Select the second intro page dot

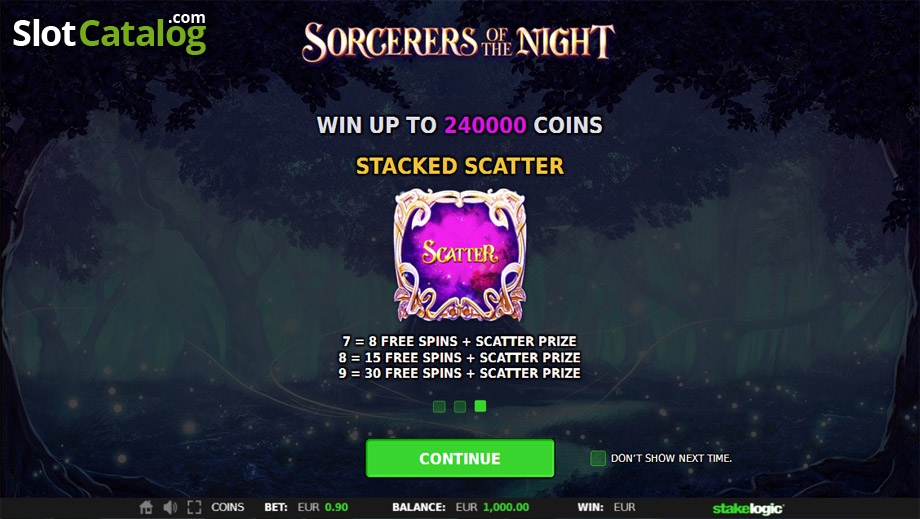coord(460,406)
